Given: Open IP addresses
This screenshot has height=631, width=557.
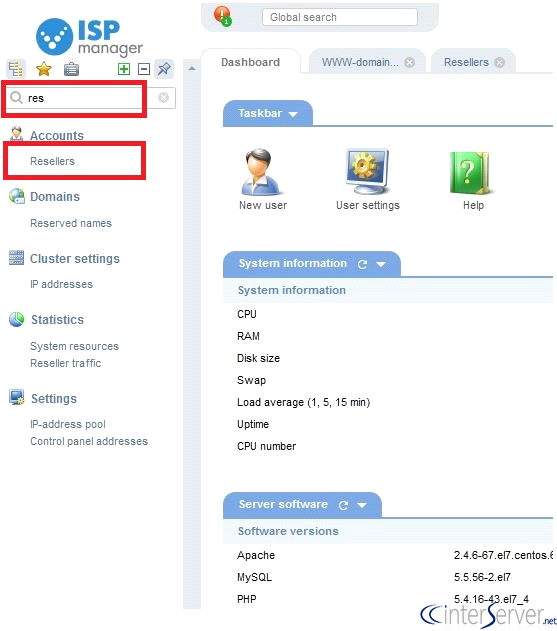Looking at the screenshot, I should pos(61,284).
